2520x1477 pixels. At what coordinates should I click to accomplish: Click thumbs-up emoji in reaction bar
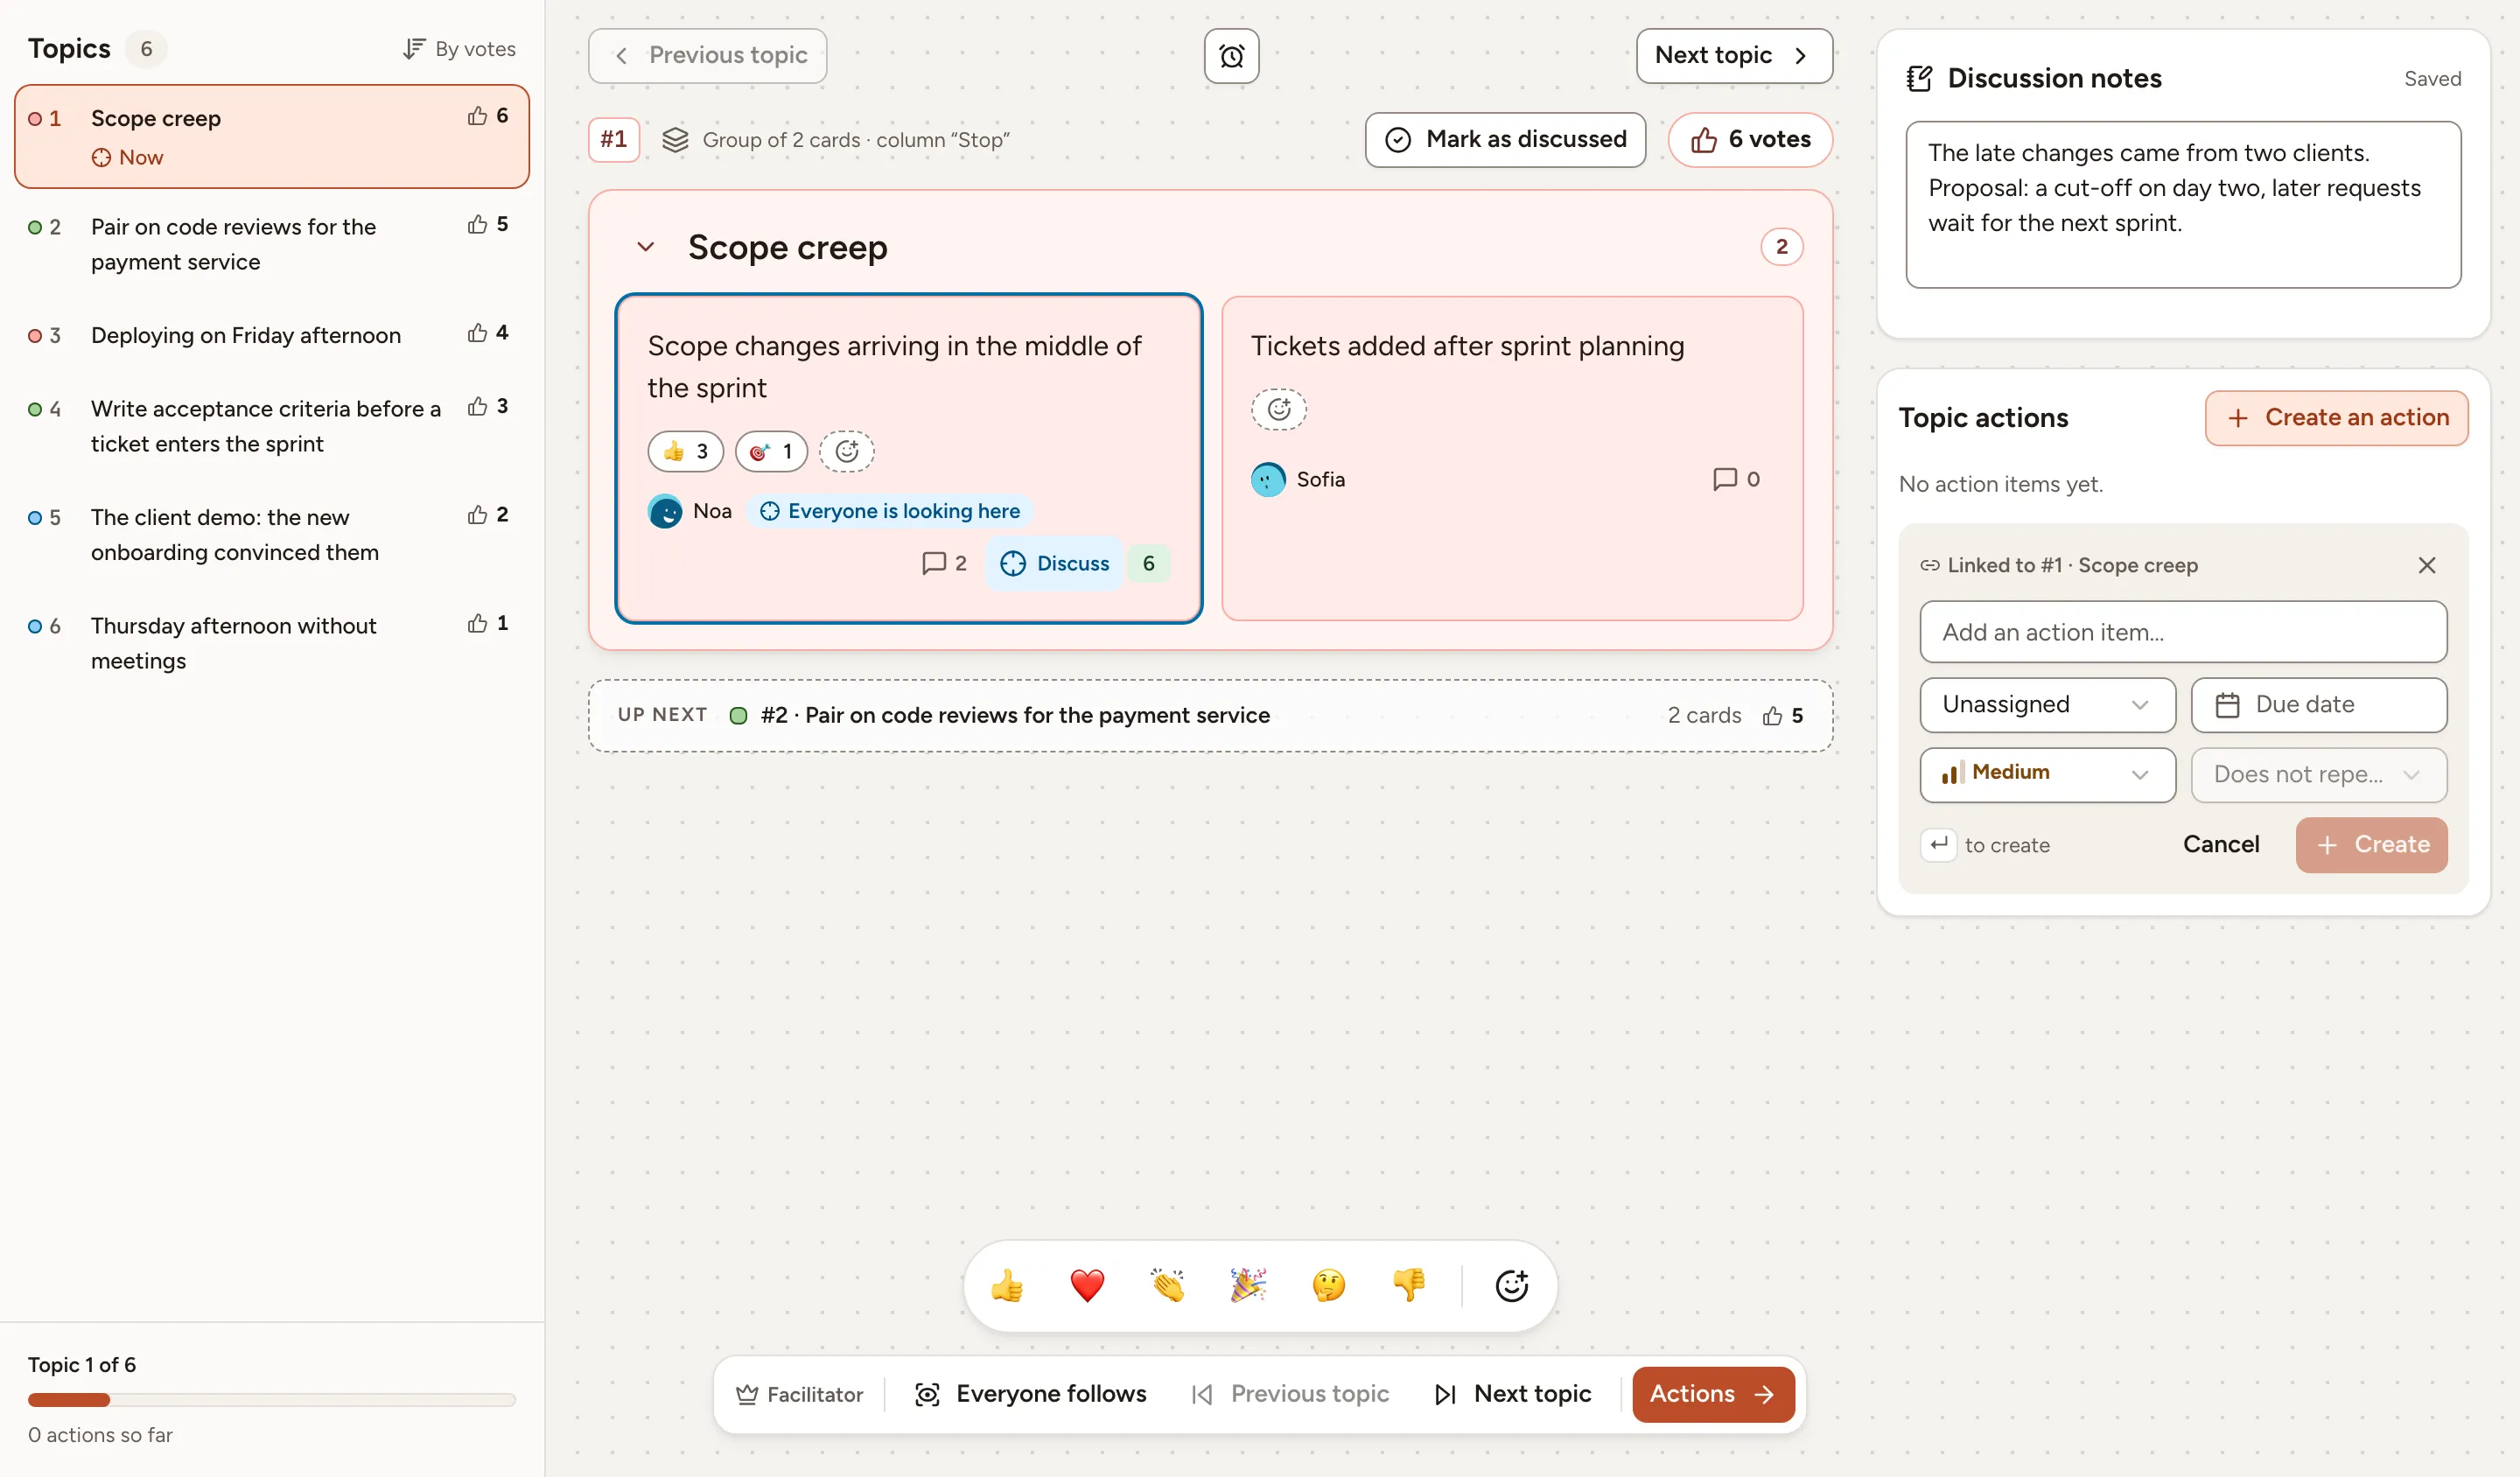pyautogui.click(x=1007, y=1285)
